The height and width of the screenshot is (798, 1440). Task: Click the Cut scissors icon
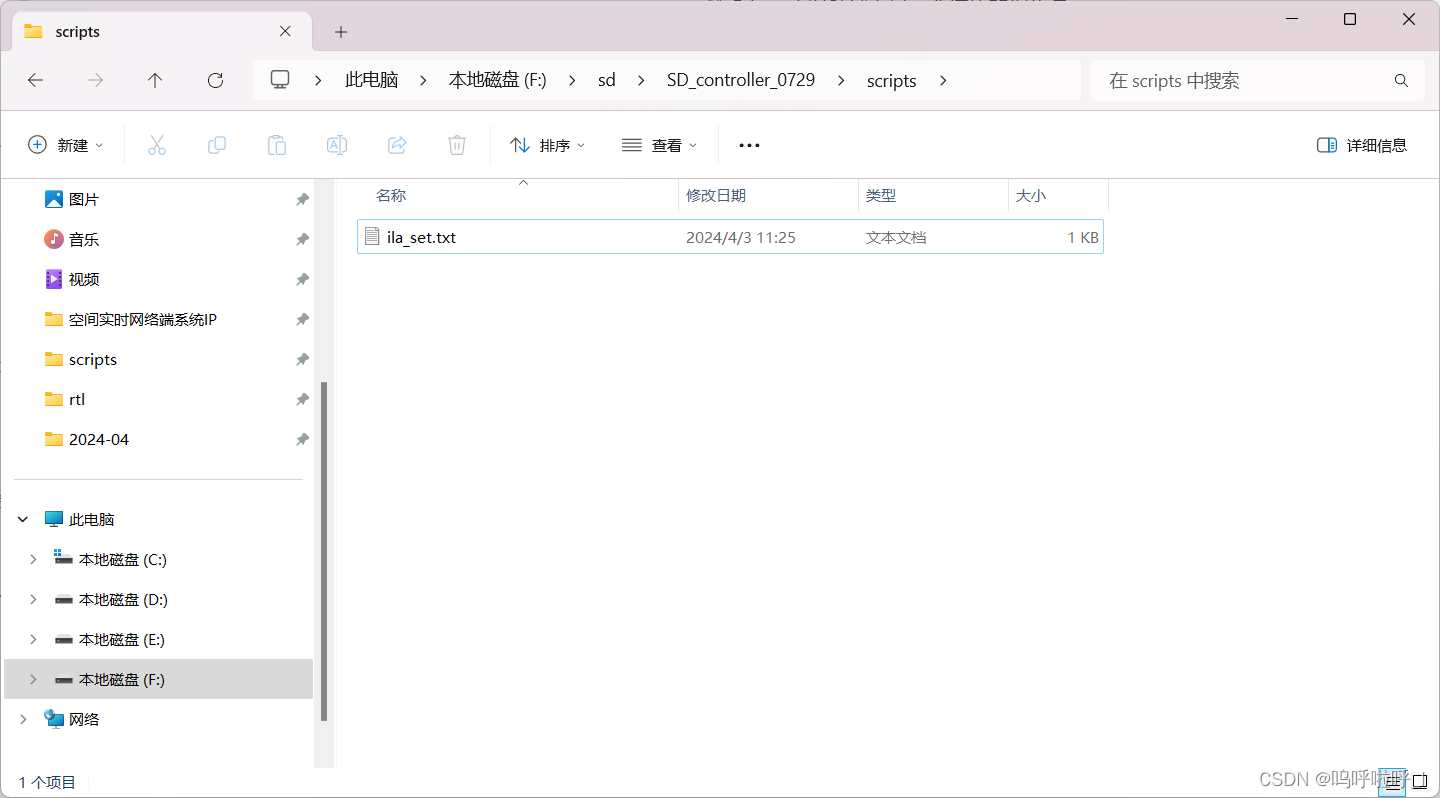click(x=157, y=145)
